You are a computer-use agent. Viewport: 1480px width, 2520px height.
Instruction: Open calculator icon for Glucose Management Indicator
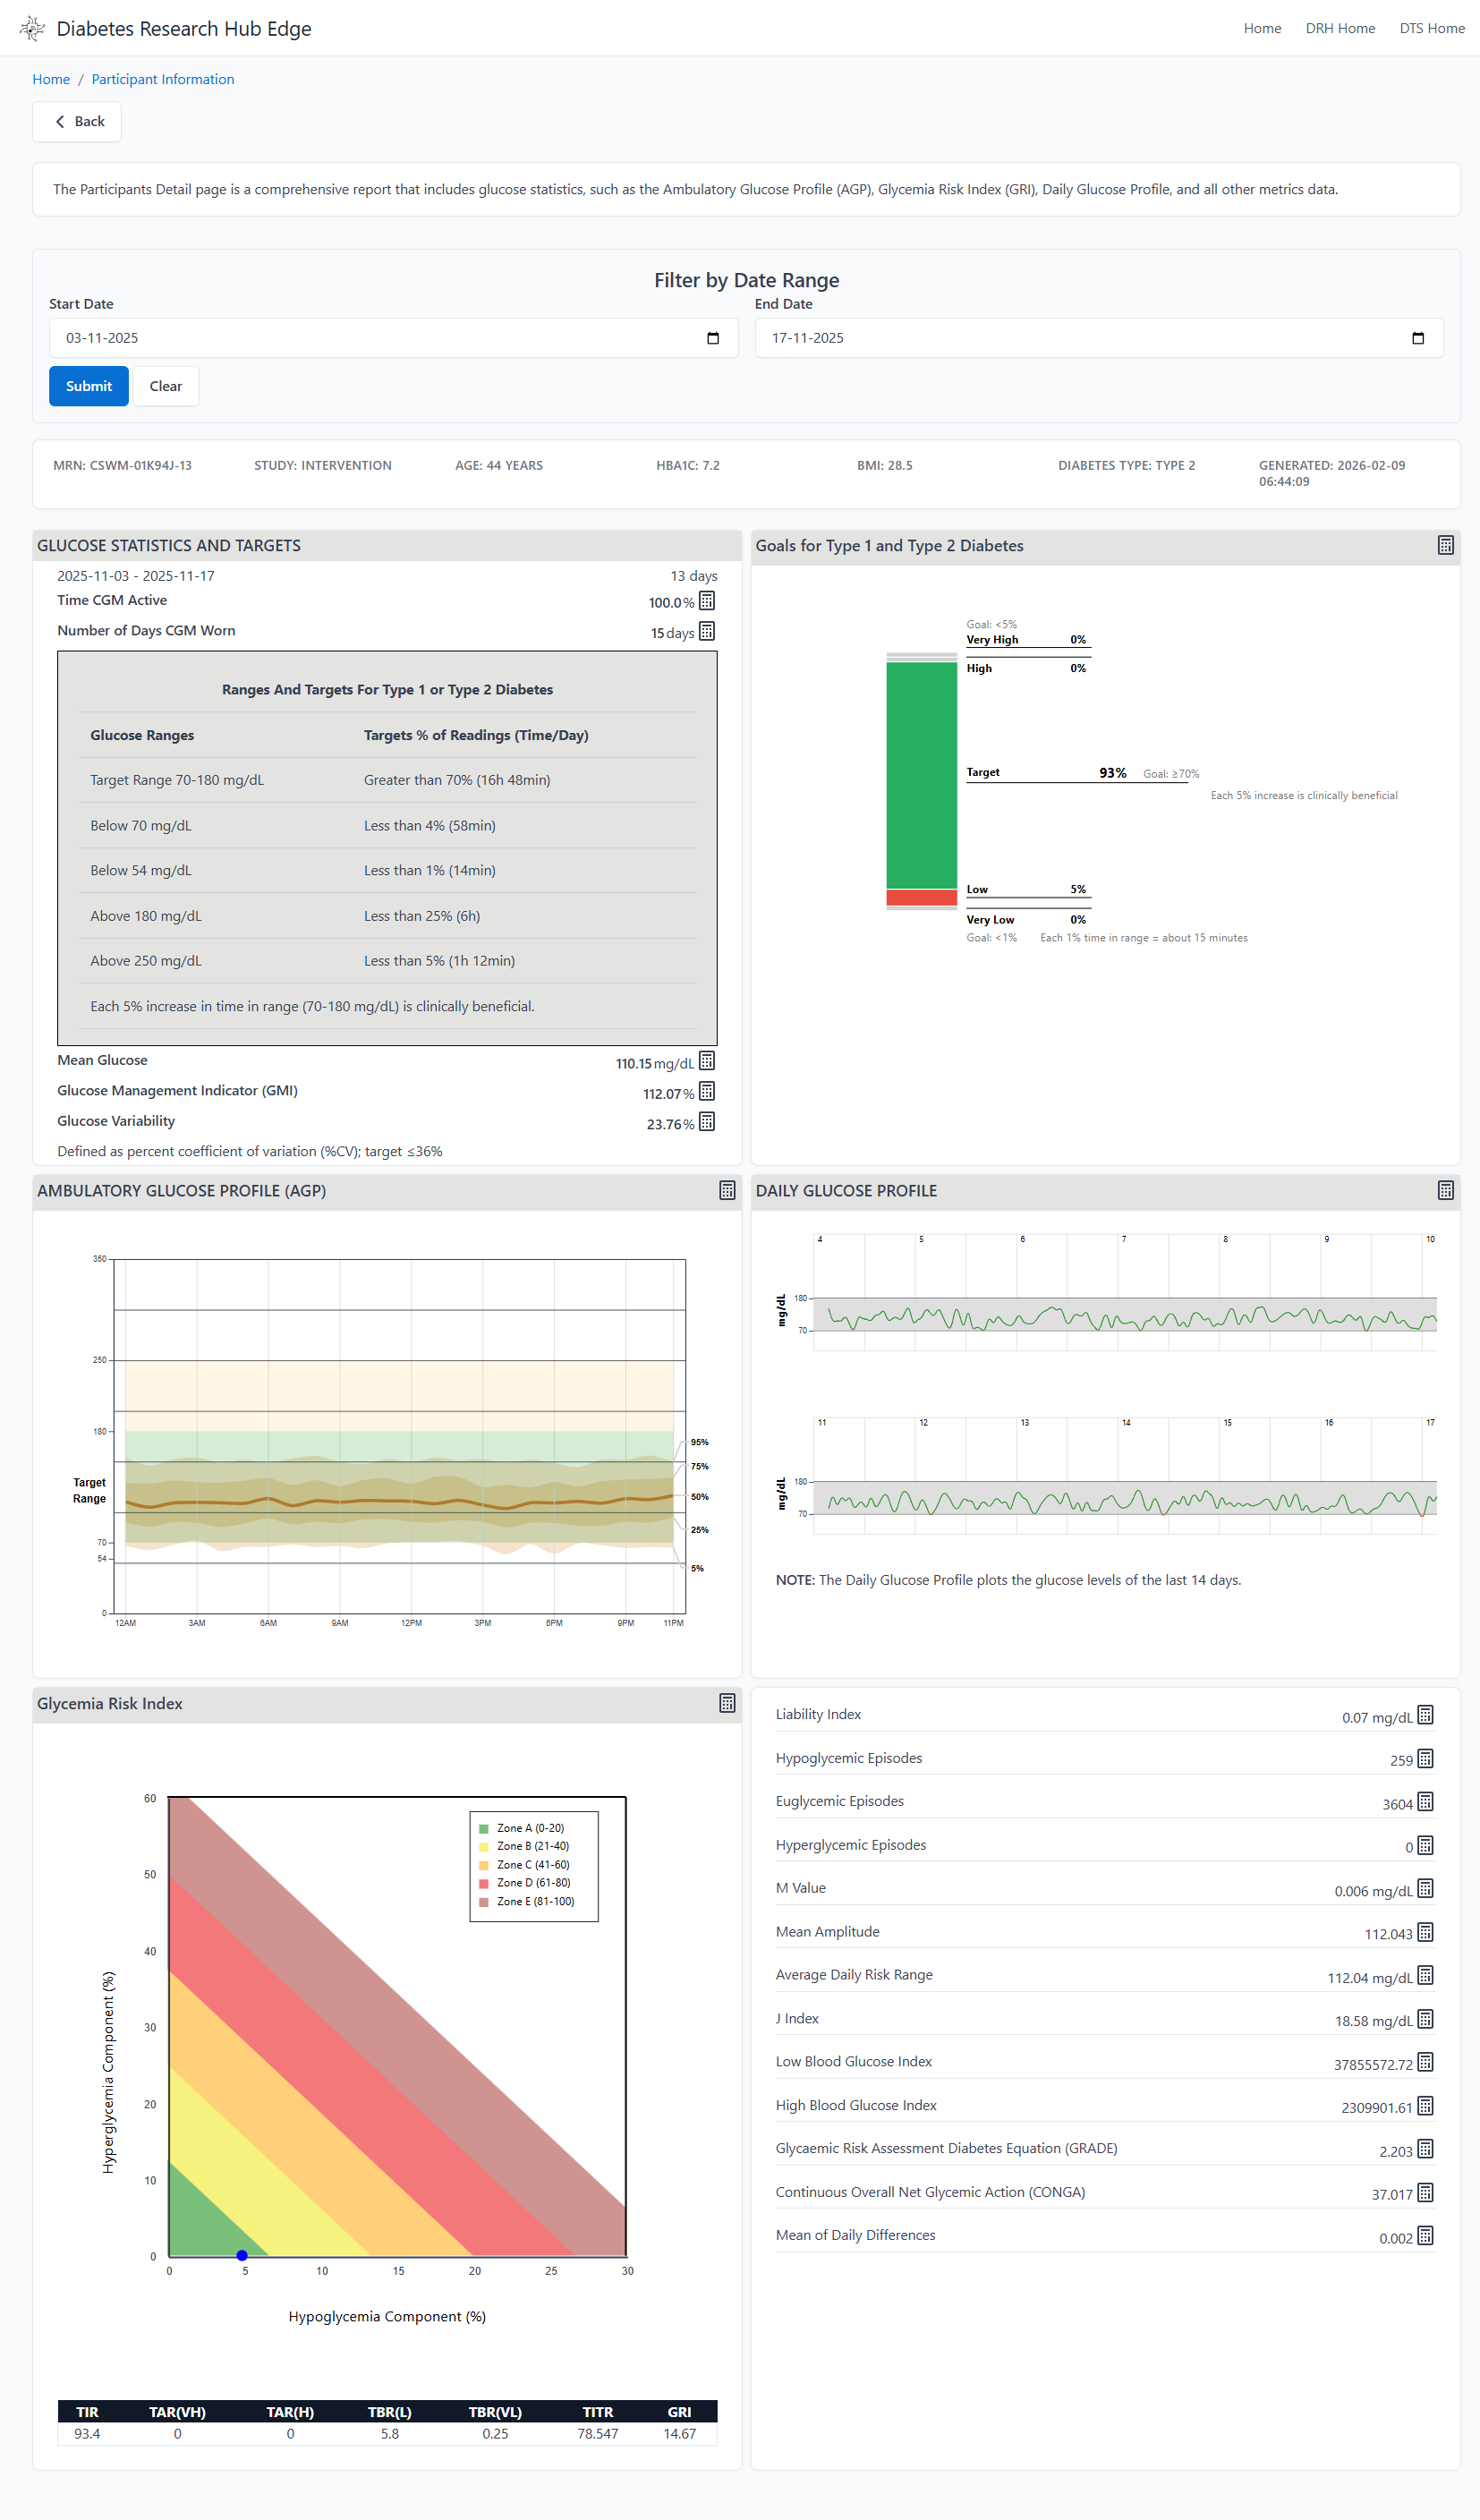coord(707,1092)
